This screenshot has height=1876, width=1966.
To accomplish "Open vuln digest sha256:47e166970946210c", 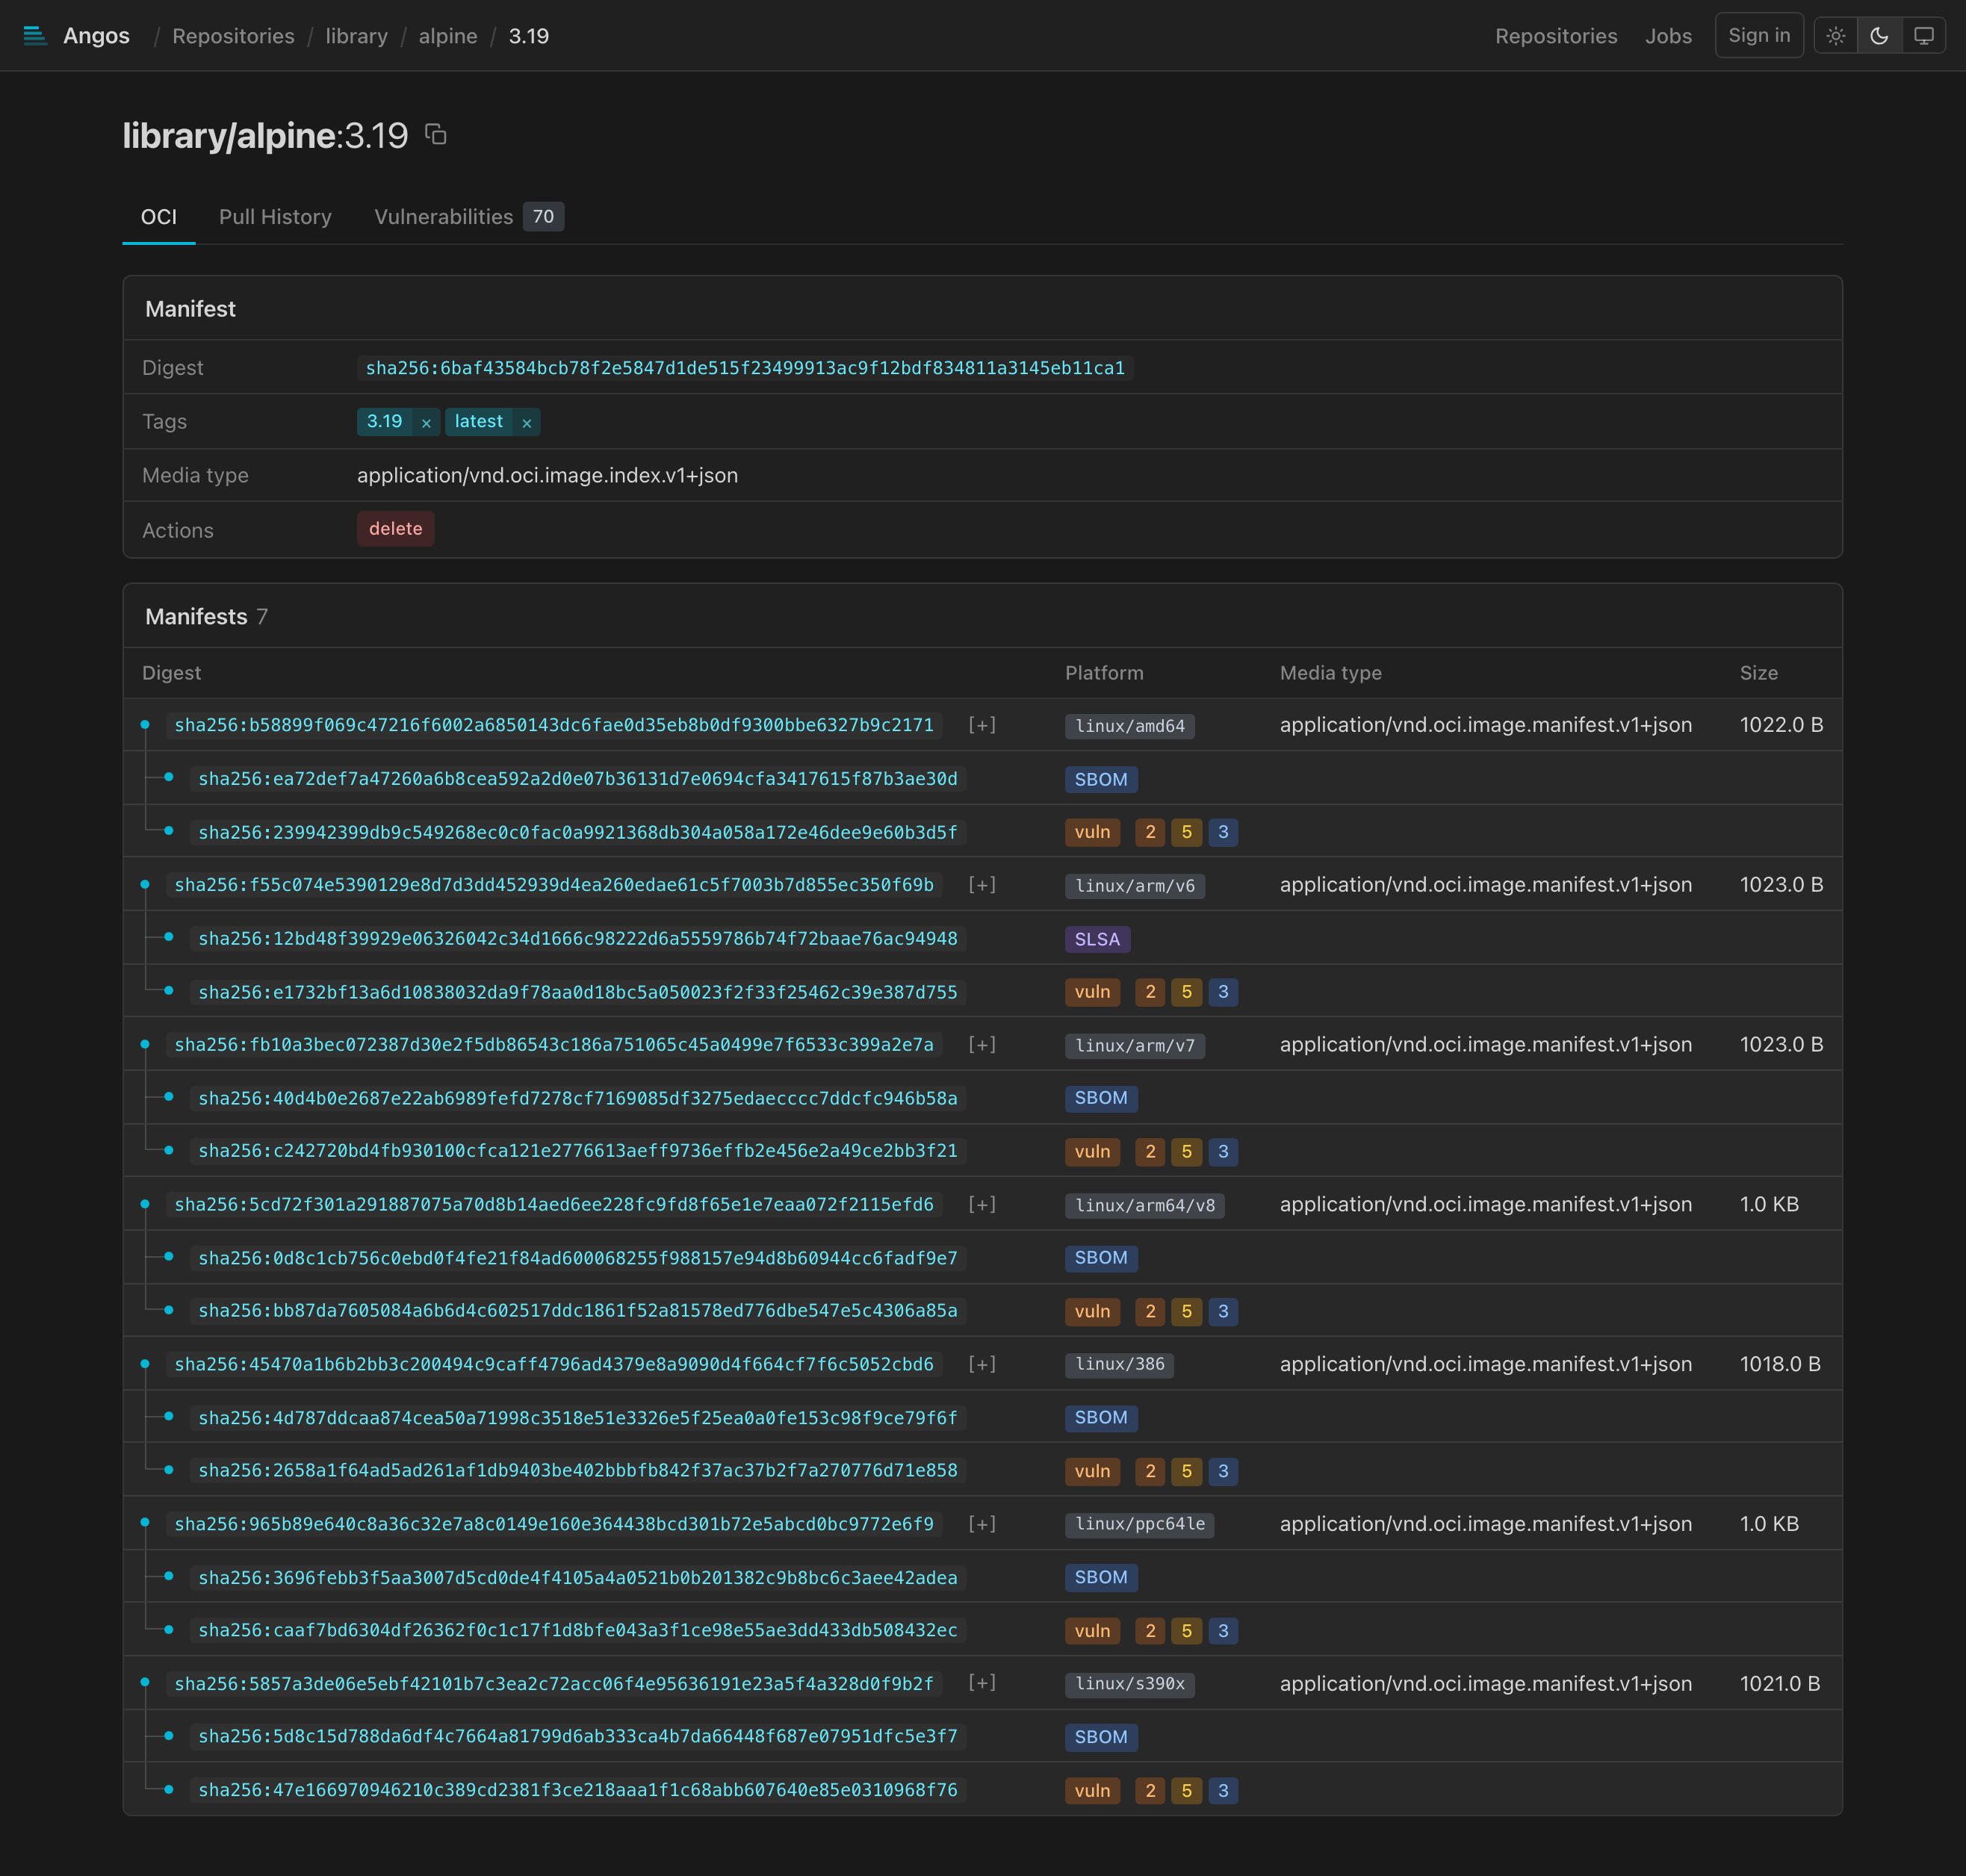I will pos(578,1790).
